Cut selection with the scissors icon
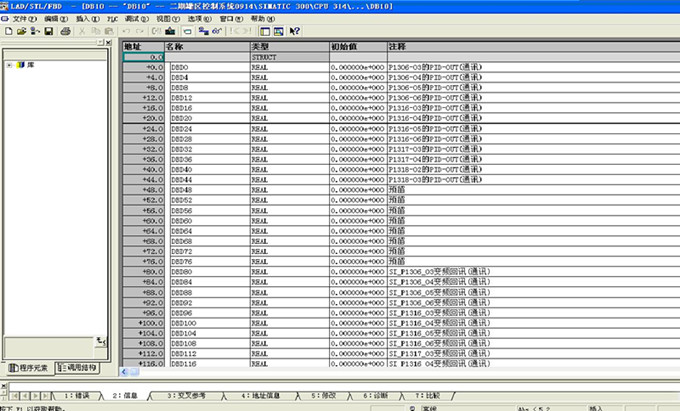 pos(82,31)
